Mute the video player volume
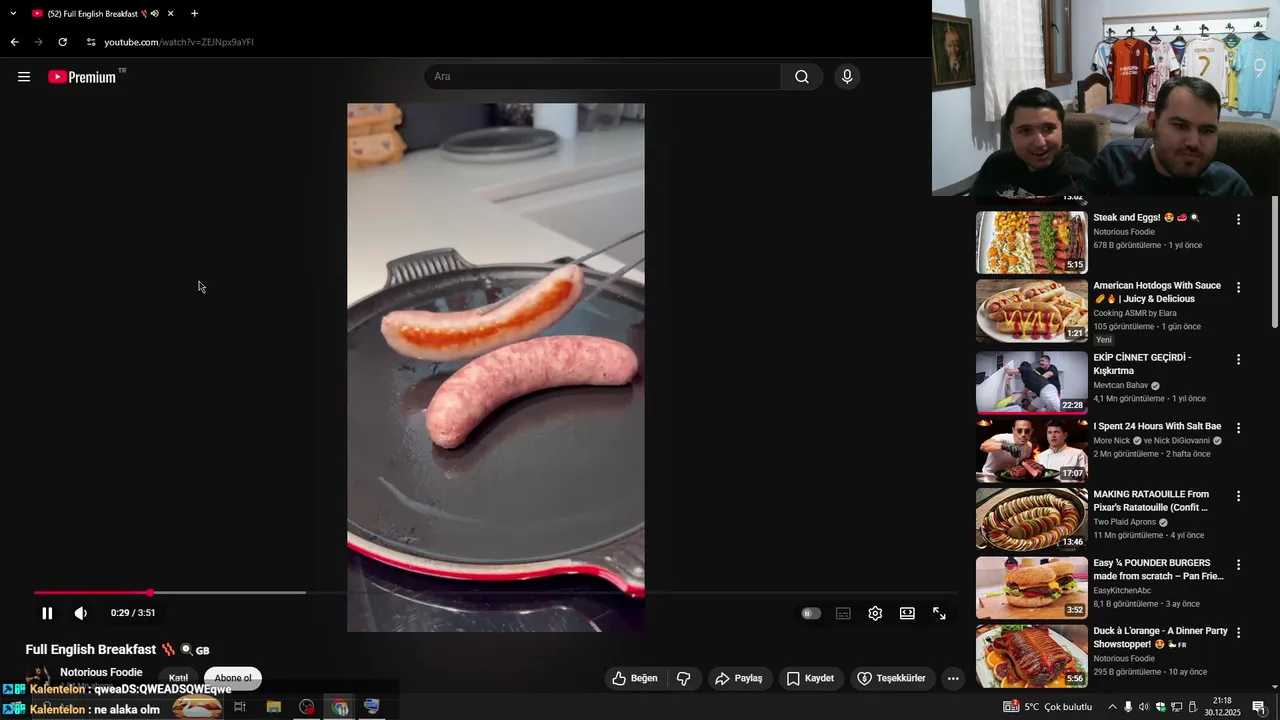The image size is (1280, 720). click(x=81, y=613)
